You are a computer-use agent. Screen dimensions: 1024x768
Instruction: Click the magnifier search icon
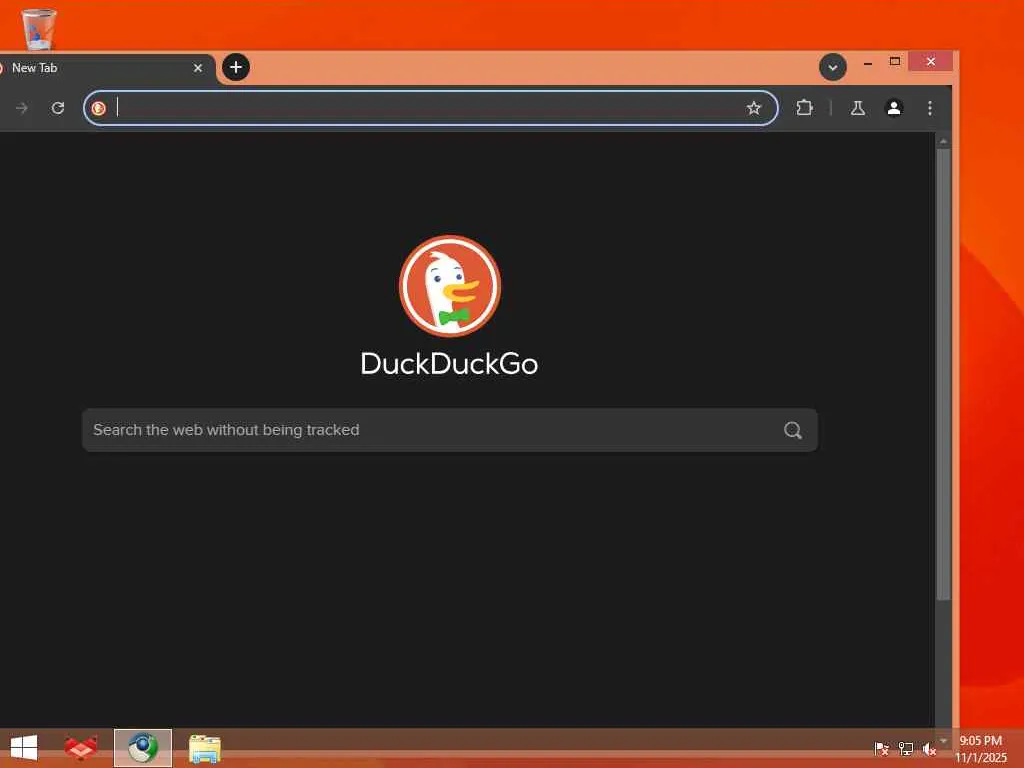(x=793, y=430)
